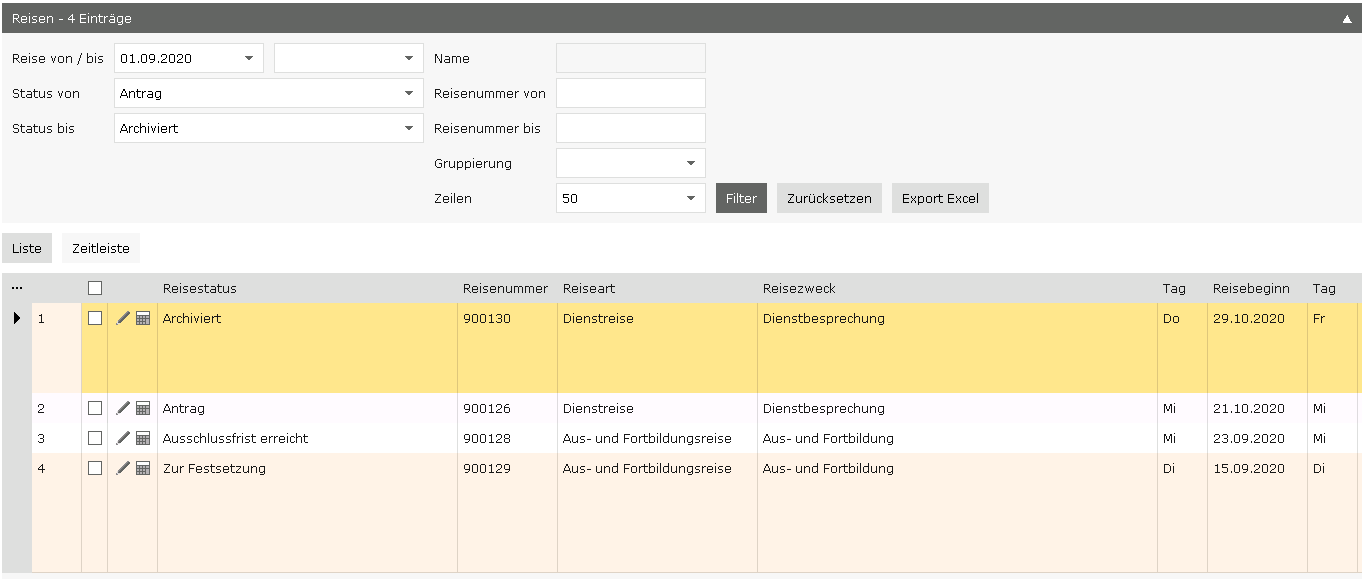This screenshot has width=1367, height=579.
Task: Click pencil icon for trip 900128
Action: (x=123, y=438)
